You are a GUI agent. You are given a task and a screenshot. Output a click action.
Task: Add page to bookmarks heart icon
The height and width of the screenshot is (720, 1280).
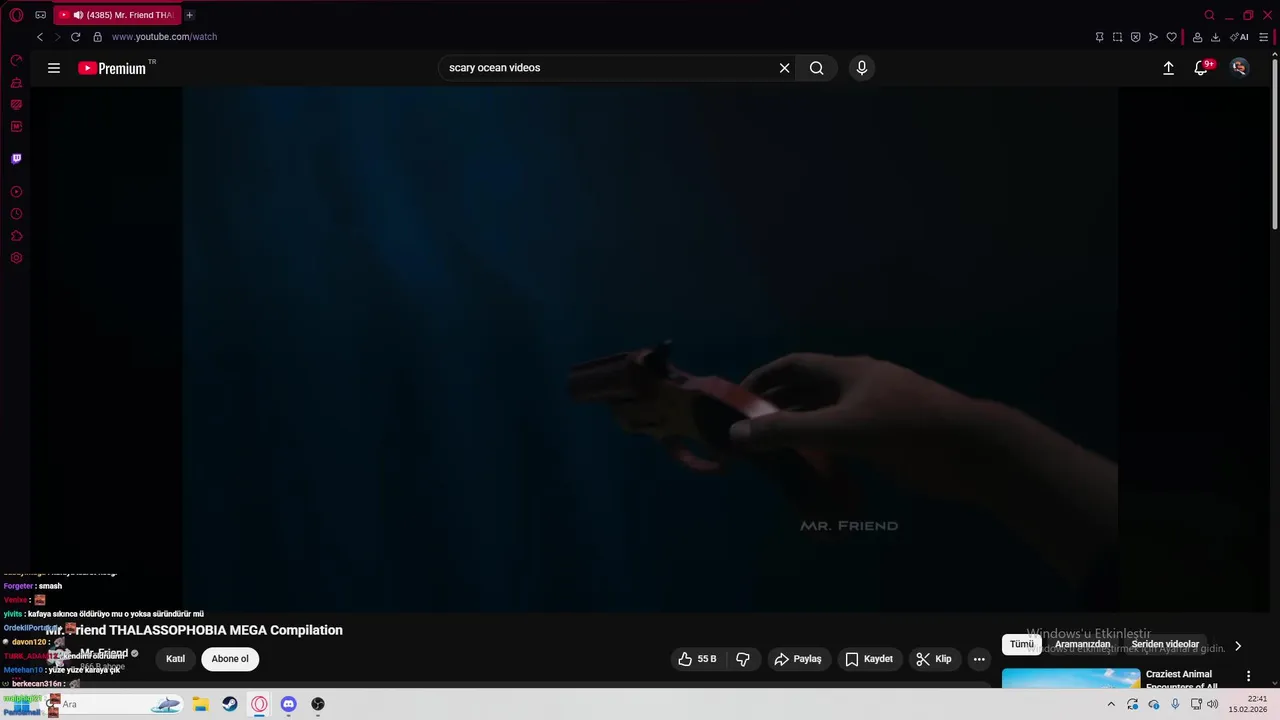tap(1171, 37)
